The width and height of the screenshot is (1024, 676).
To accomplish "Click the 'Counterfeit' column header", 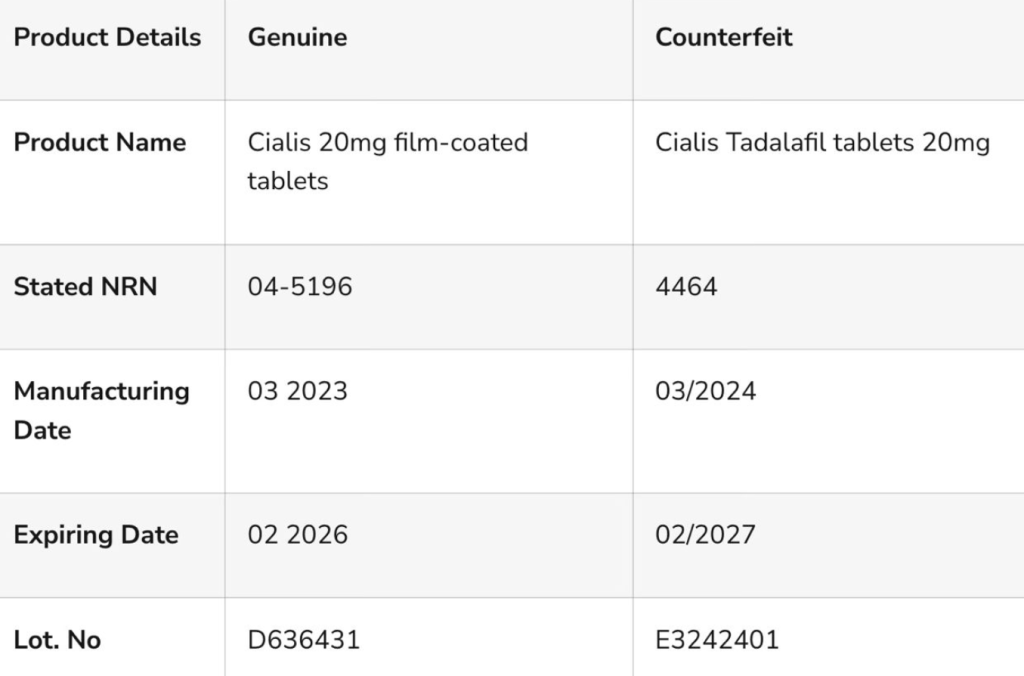I will (x=723, y=38).
